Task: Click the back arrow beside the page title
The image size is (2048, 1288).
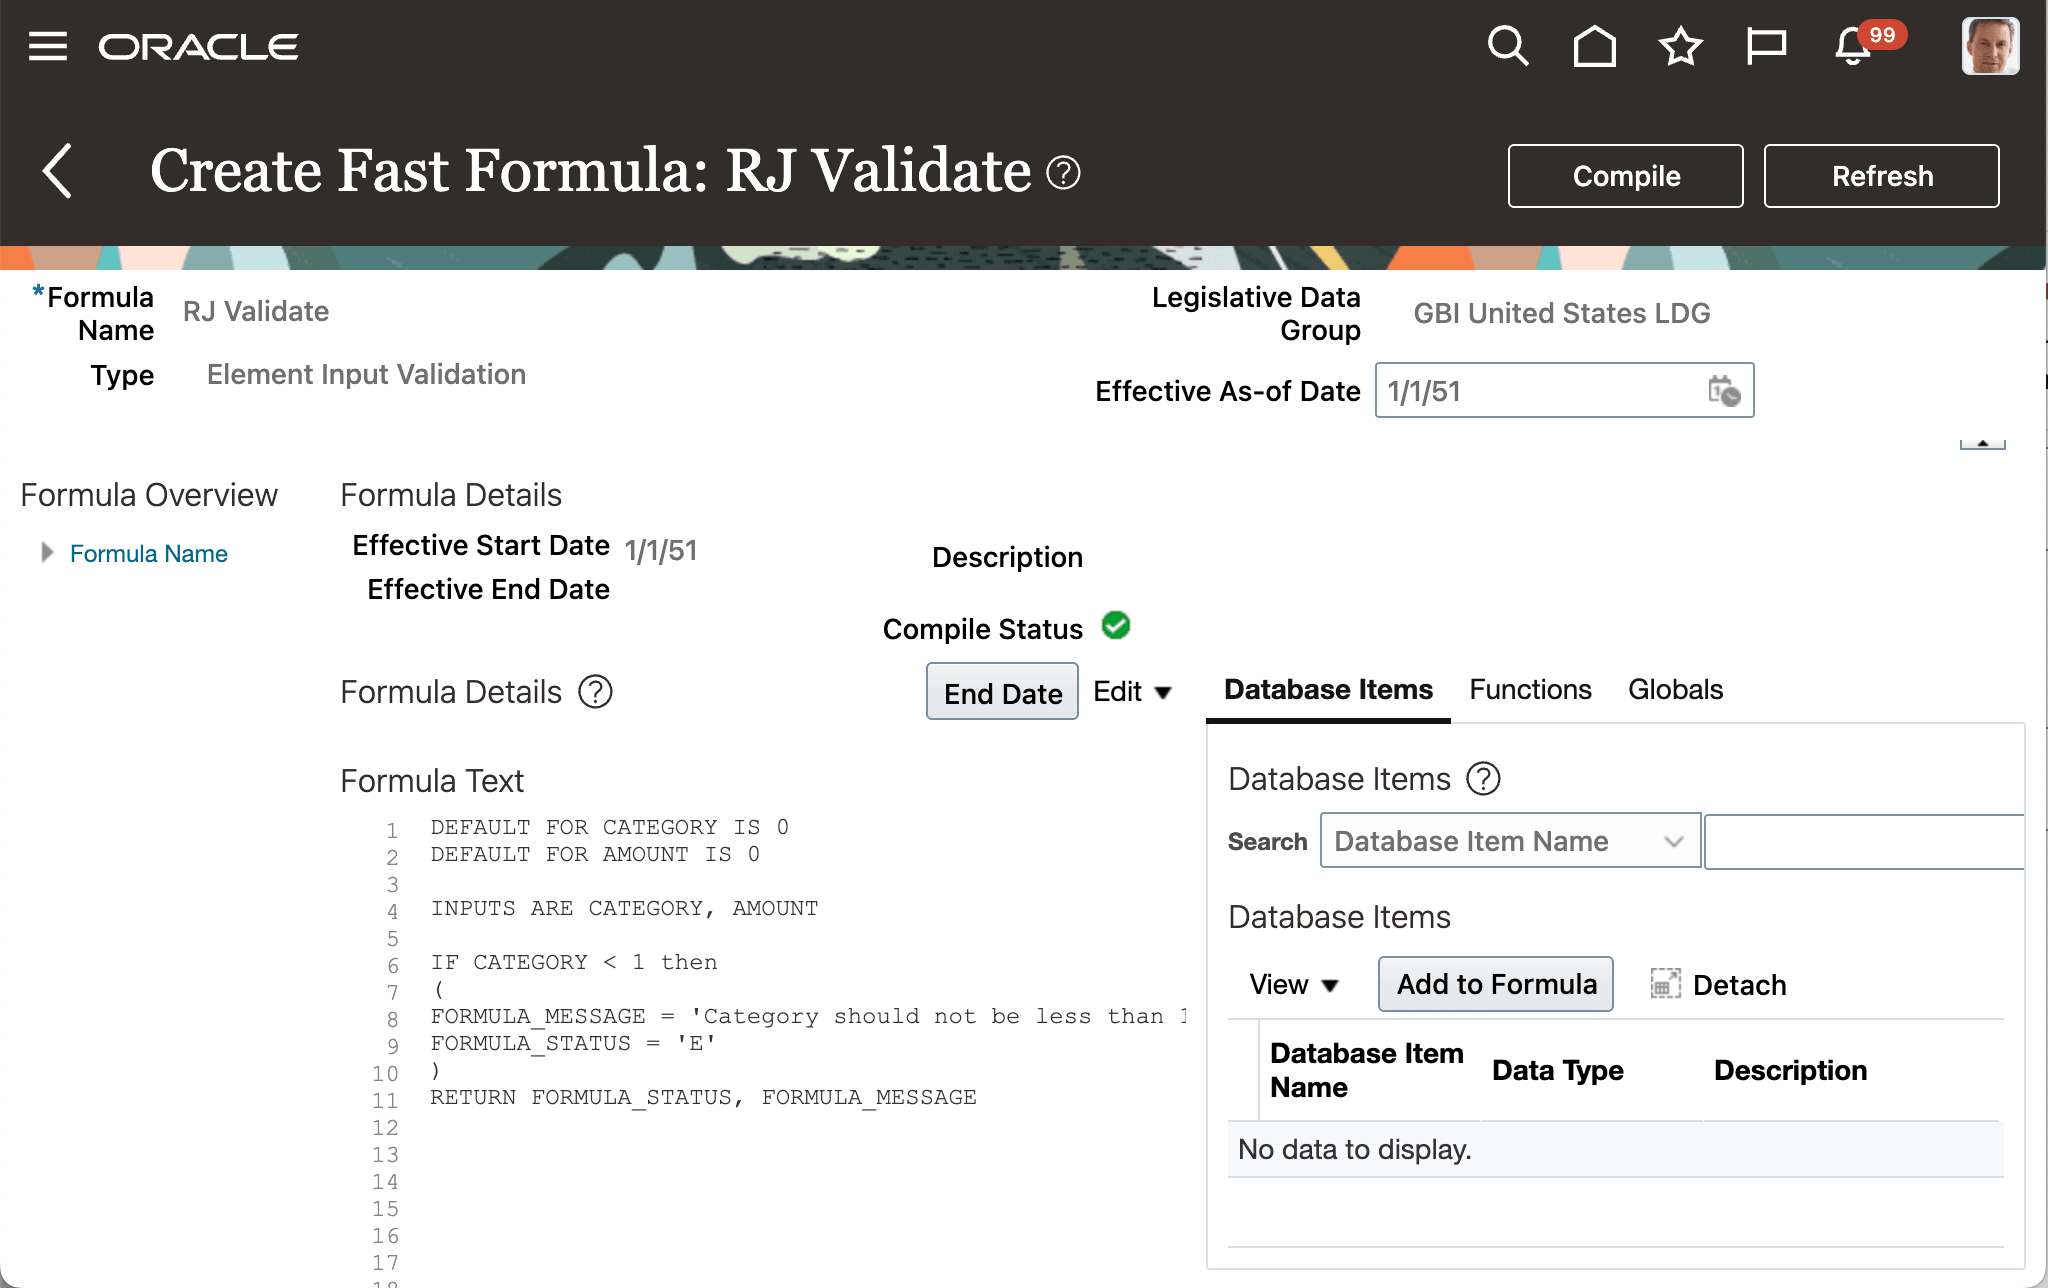Action: [x=58, y=171]
